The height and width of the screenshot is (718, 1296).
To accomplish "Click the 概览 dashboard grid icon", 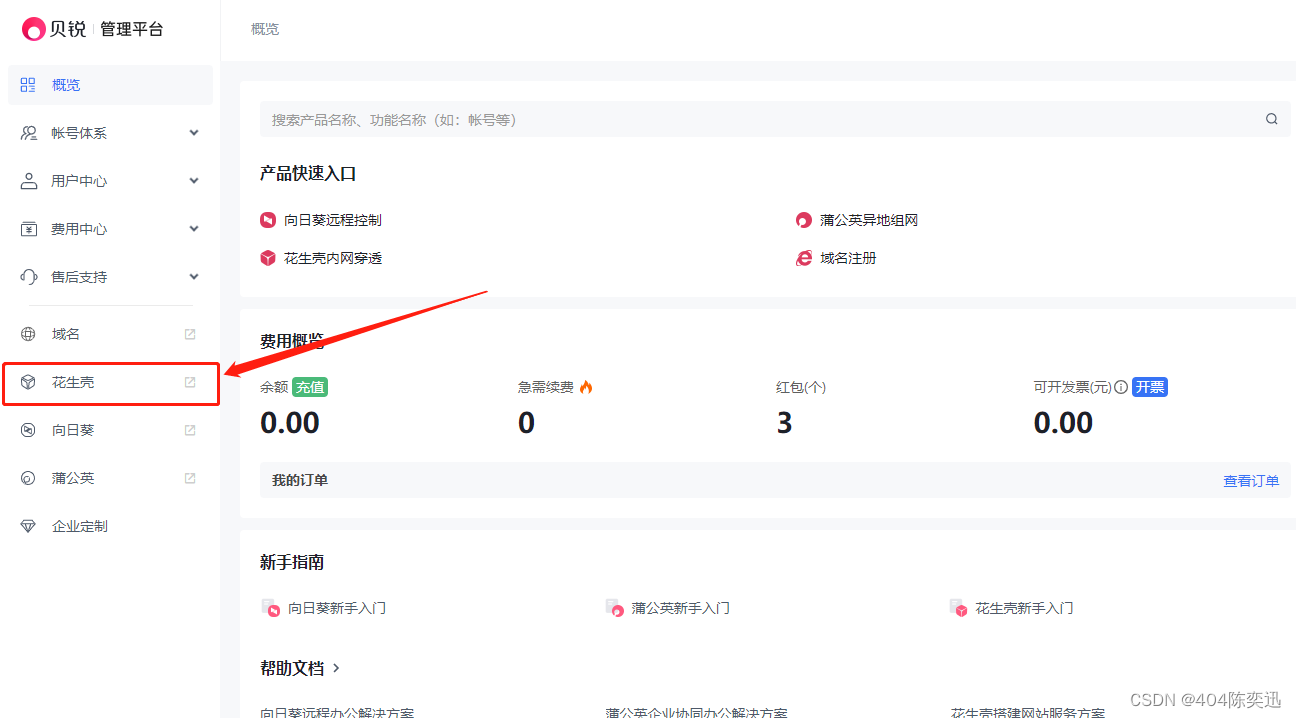I will pyautogui.click(x=28, y=85).
